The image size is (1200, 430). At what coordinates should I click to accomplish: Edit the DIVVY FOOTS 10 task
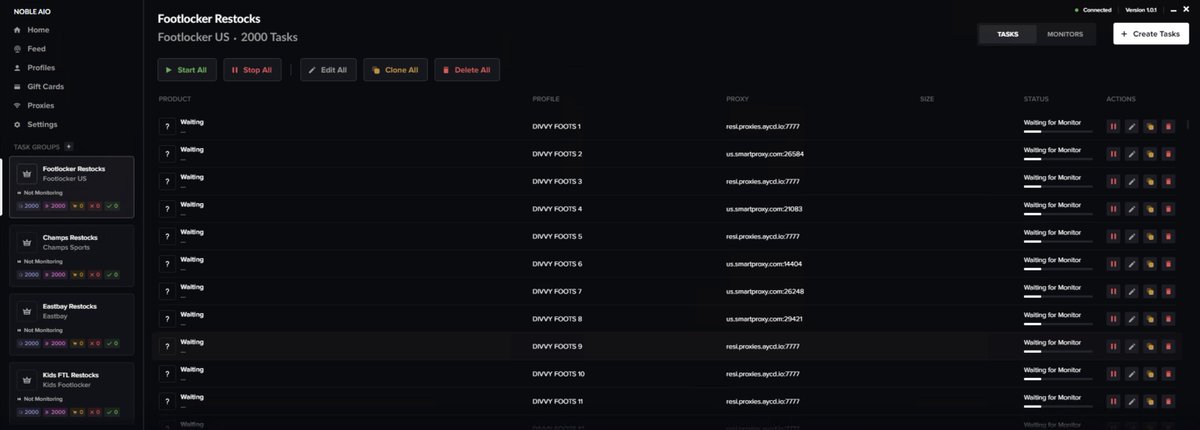tap(1131, 374)
